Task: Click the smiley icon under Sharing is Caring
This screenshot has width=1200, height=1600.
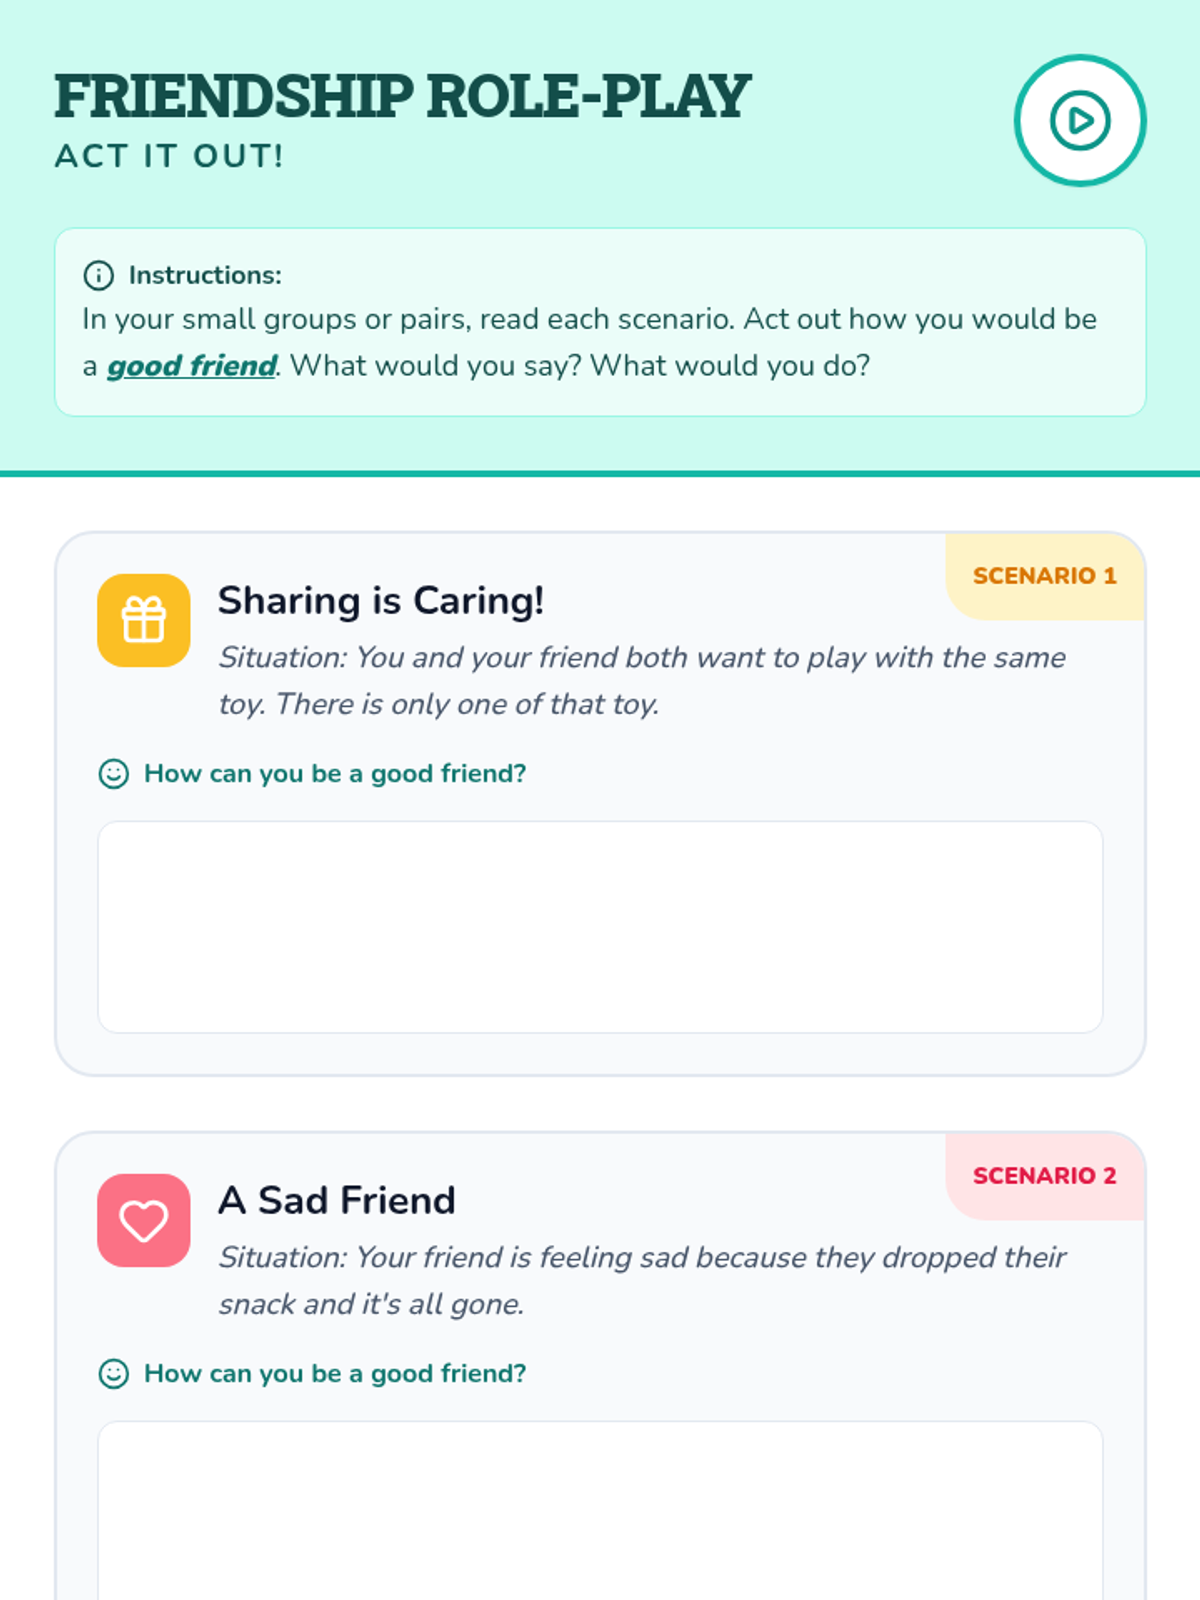Action: pyautogui.click(x=114, y=774)
